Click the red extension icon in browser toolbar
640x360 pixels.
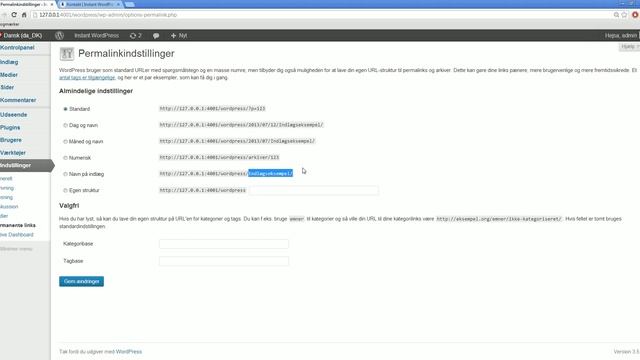point(635,15)
